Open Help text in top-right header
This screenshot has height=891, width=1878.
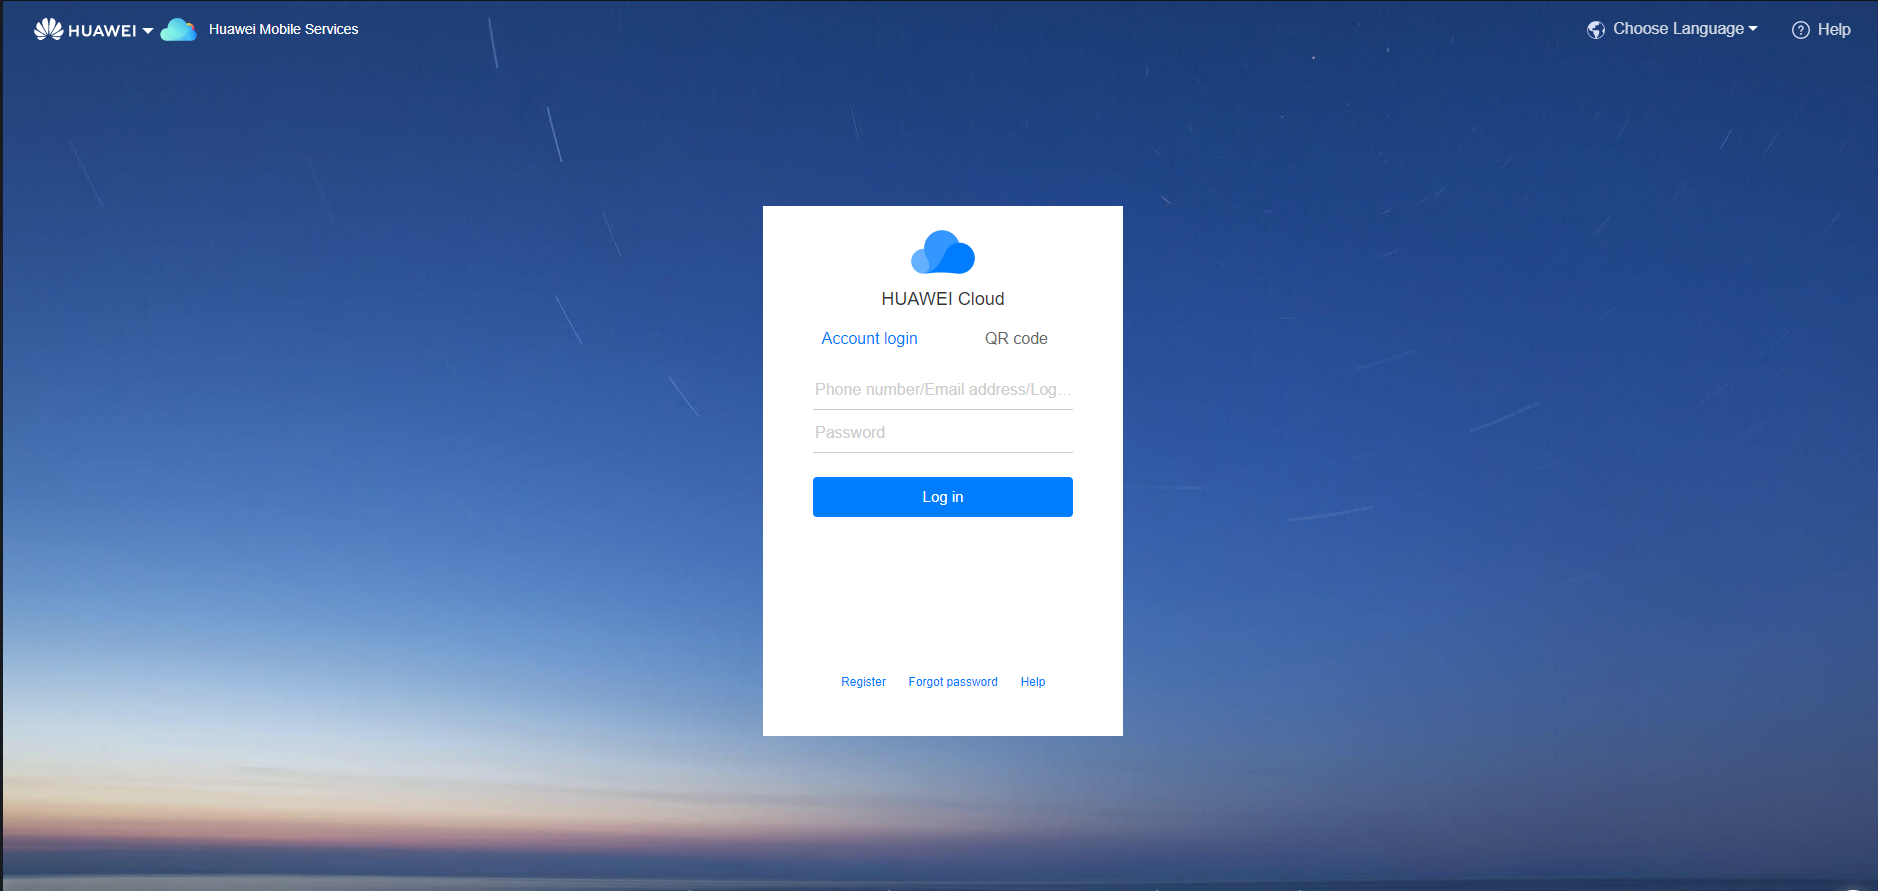coord(1834,29)
